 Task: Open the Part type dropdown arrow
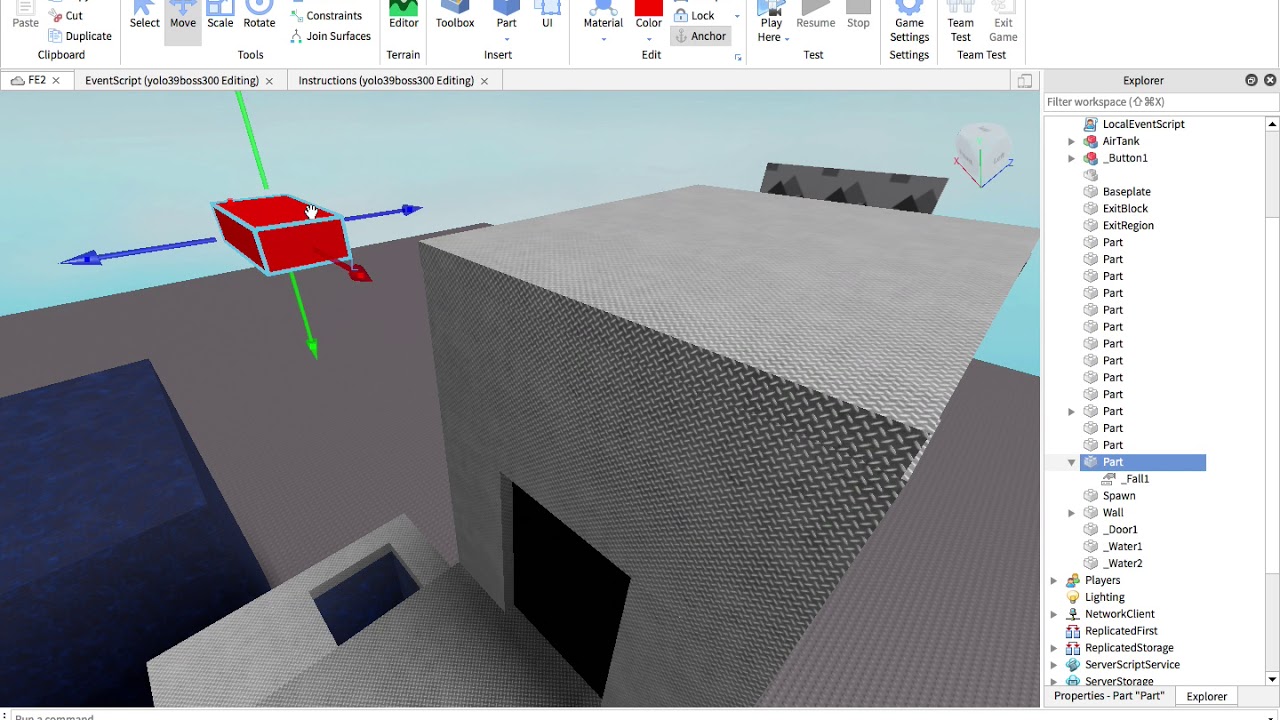tap(507, 40)
